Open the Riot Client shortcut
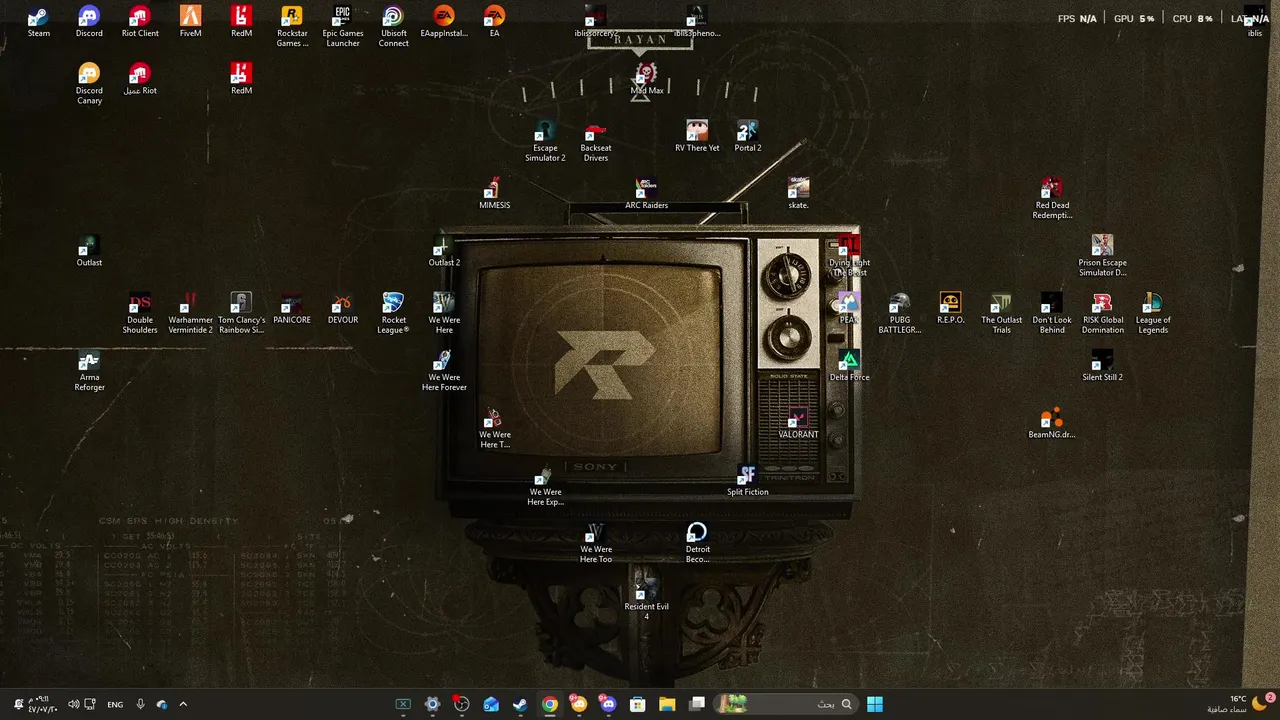This screenshot has width=1280, height=720. coord(140,22)
